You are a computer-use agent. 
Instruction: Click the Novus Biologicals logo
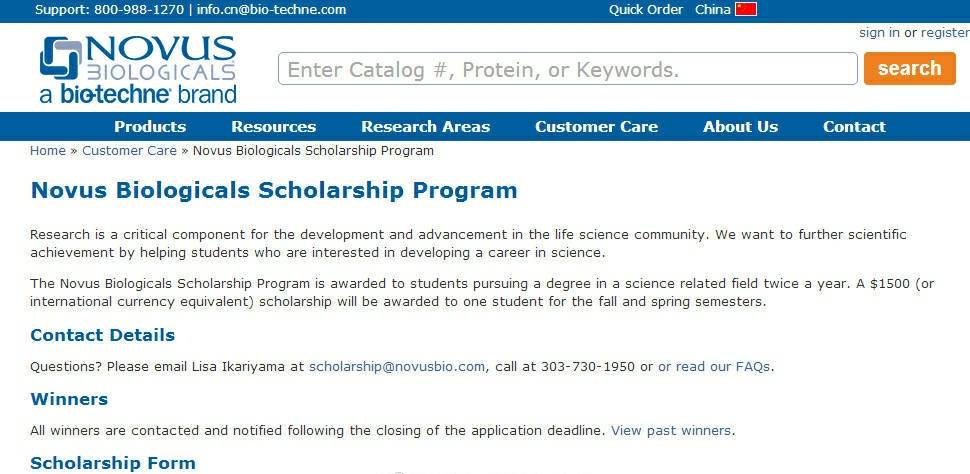138,69
